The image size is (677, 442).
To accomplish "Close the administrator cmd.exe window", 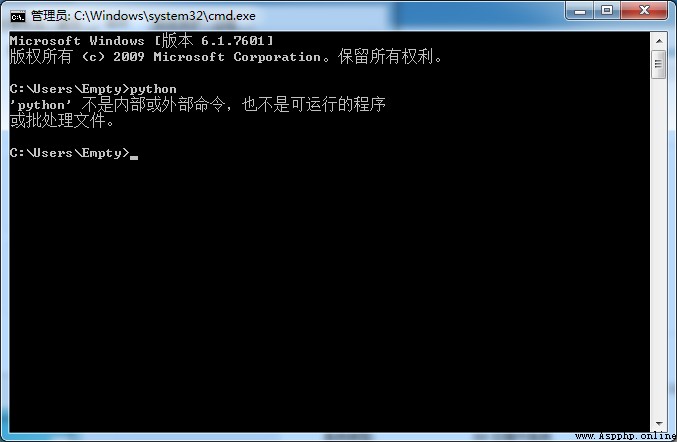I will click(x=644, y=10).
